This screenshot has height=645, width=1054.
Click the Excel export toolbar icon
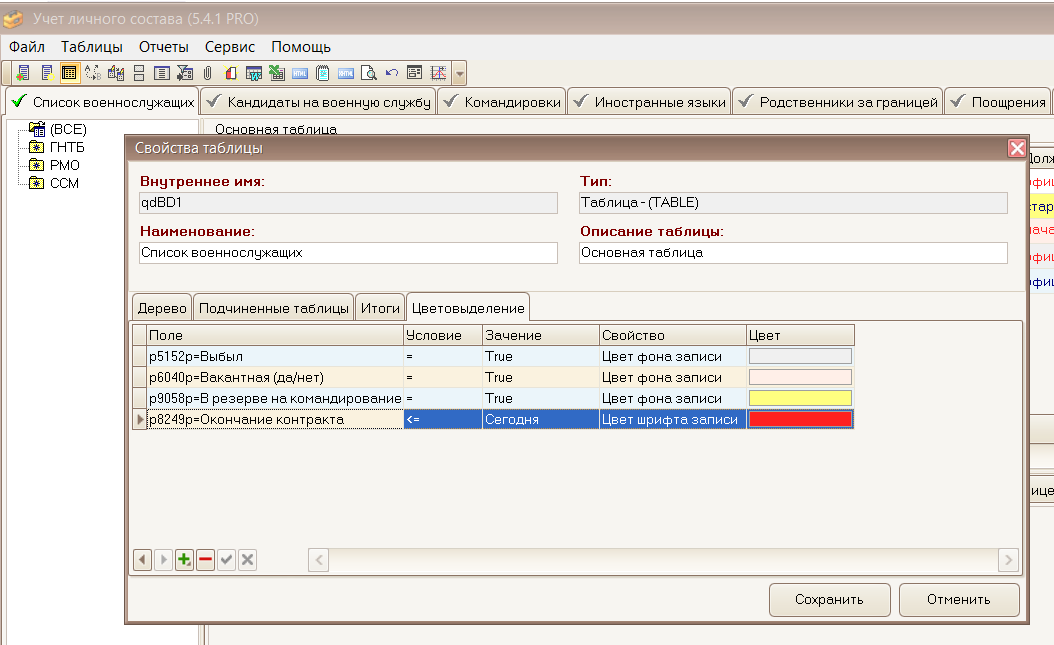coord(276,73)
